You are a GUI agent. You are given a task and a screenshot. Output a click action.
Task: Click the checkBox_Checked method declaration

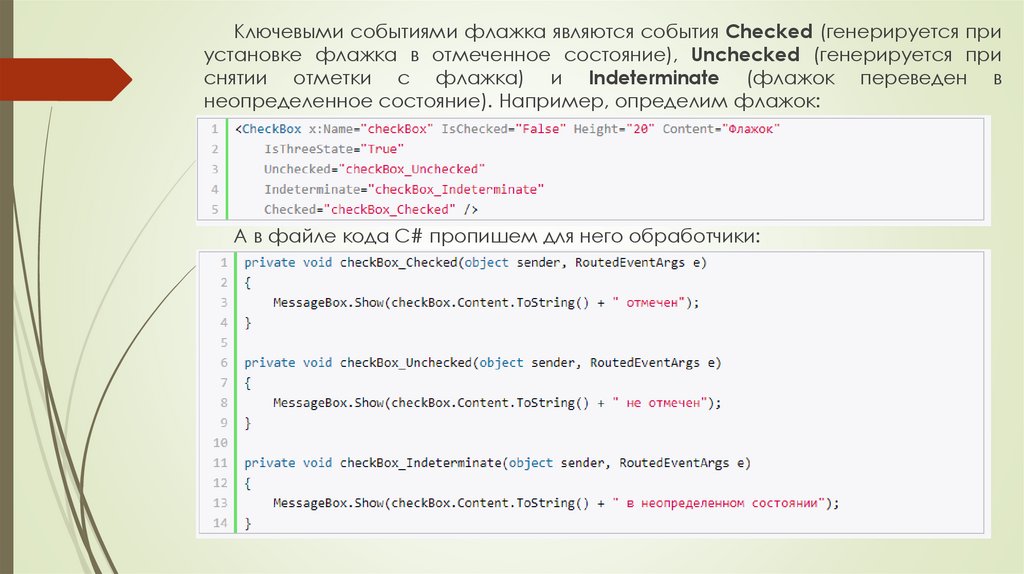click(x=475, y=263)
